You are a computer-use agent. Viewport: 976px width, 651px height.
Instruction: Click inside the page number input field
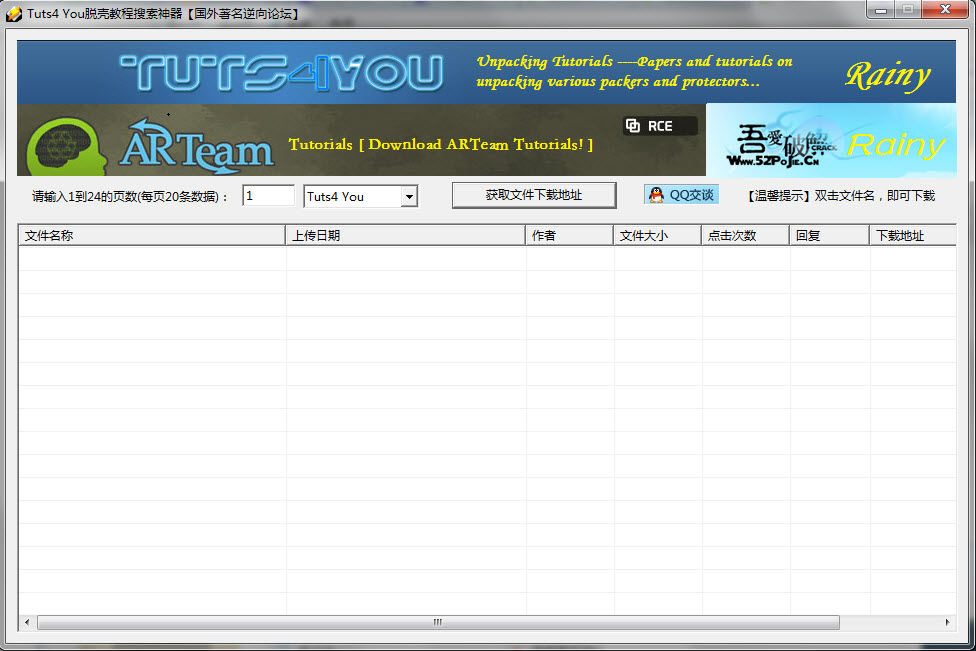point(267,195)
